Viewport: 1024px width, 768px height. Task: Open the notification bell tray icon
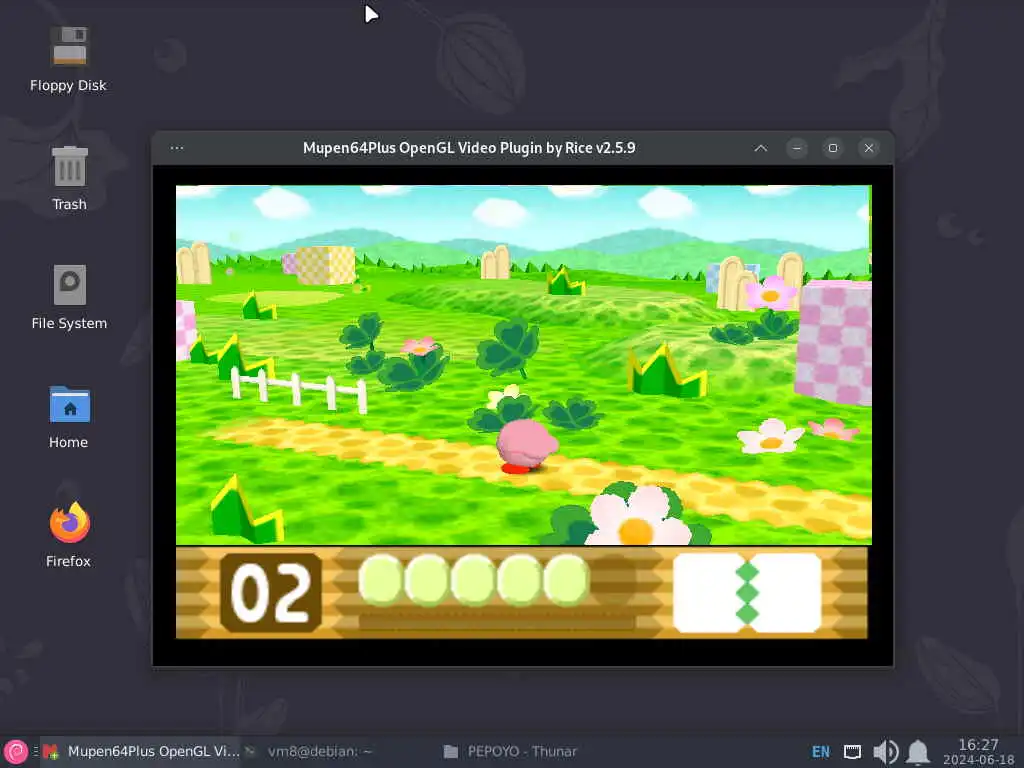click(918, 752)
